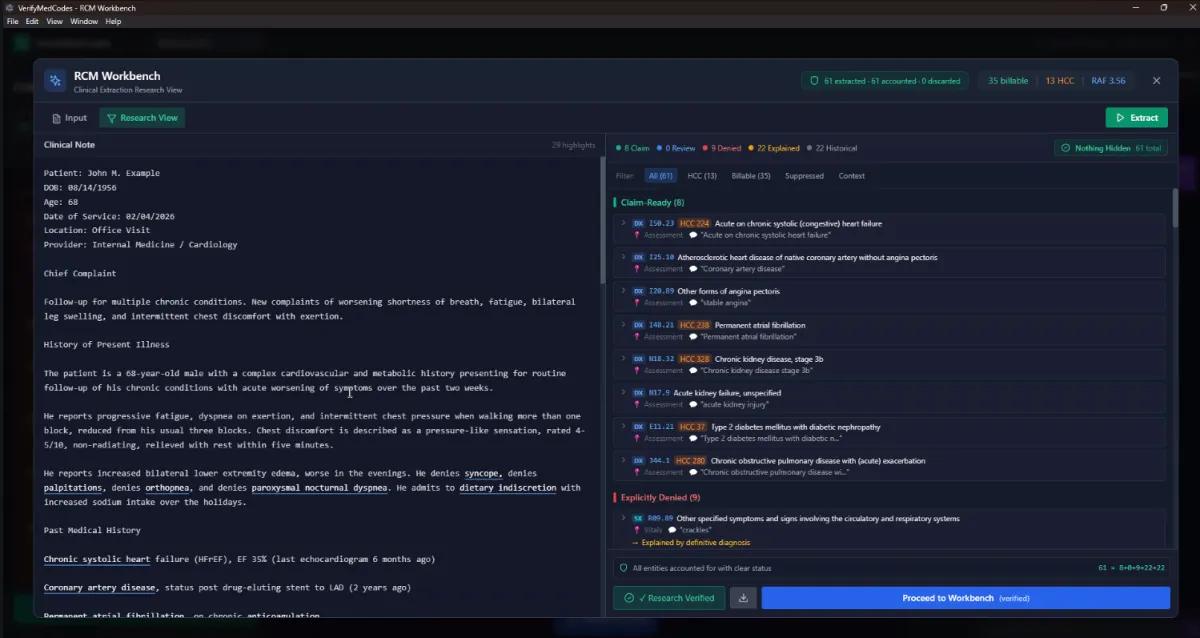
Task: Click the 'RAF 3.56' summary badge
Action: click(1108, 81)
